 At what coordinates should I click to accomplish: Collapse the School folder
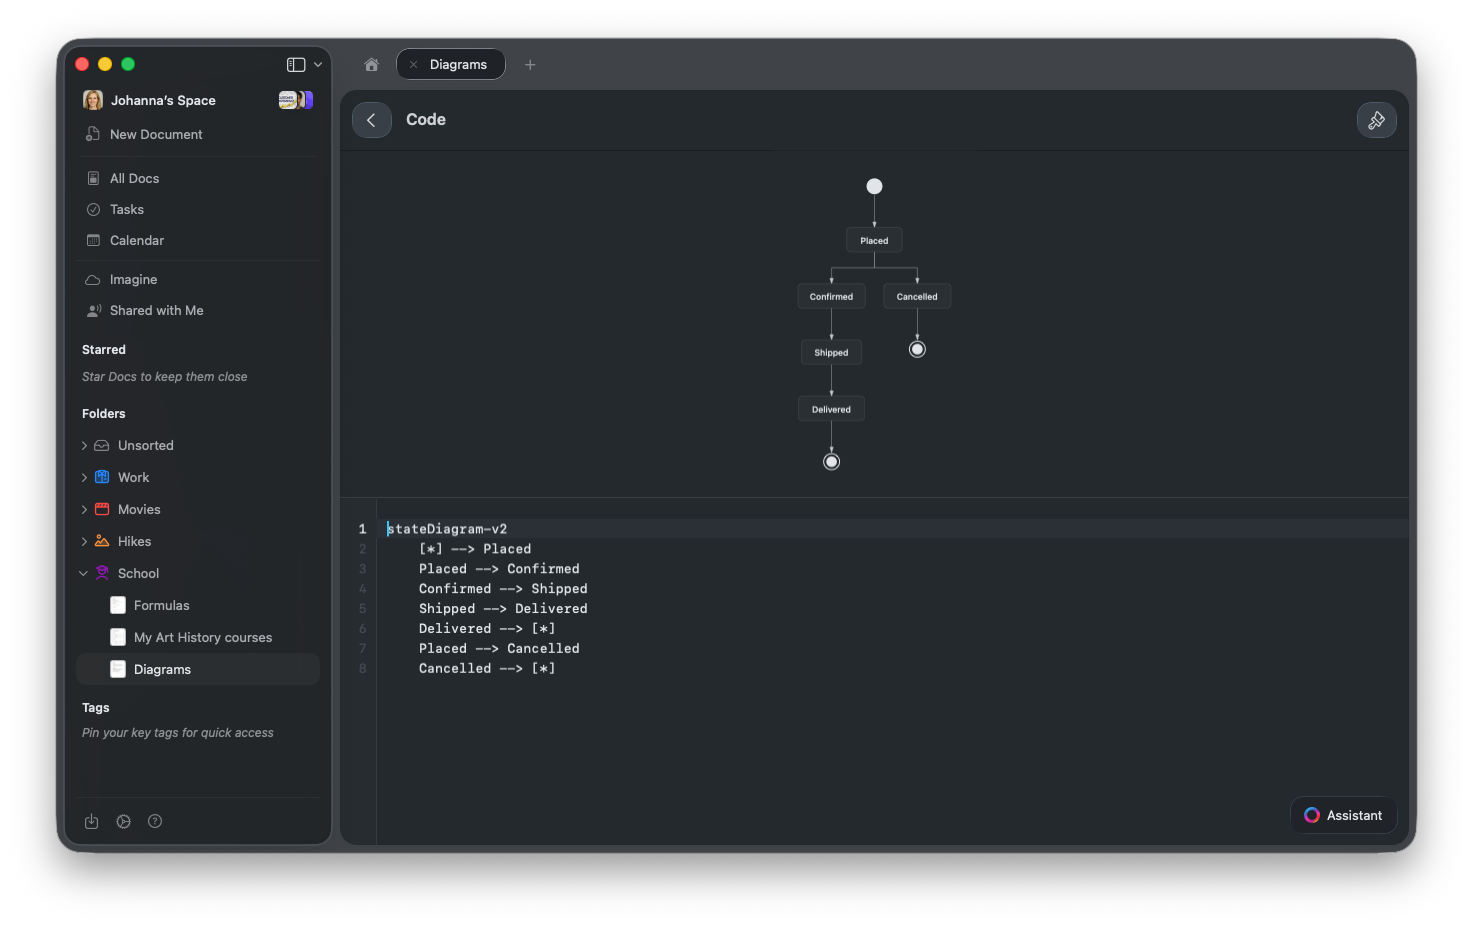[x=84, y=573]
